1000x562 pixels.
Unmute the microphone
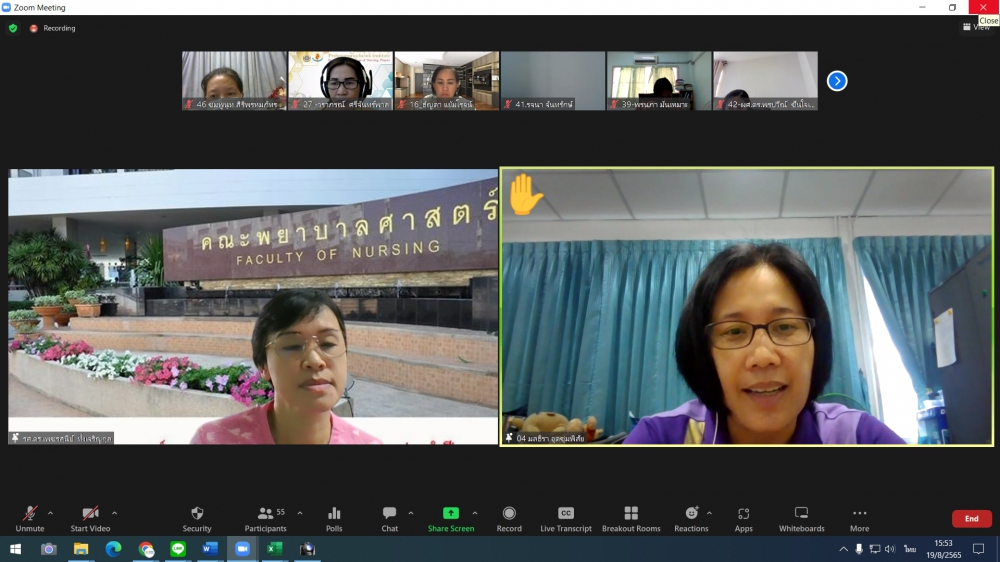coord(30,513)
